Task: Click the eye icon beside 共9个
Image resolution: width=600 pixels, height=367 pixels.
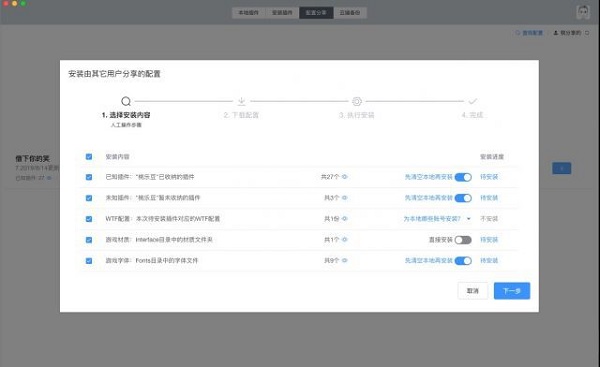Action: [x=345, y=260]
